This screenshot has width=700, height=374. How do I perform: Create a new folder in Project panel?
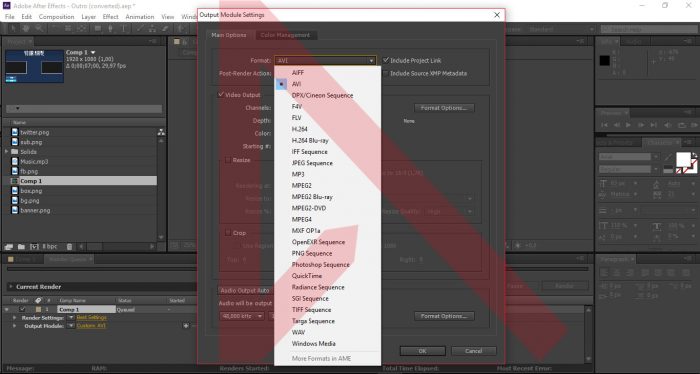[x=21, y=246]
